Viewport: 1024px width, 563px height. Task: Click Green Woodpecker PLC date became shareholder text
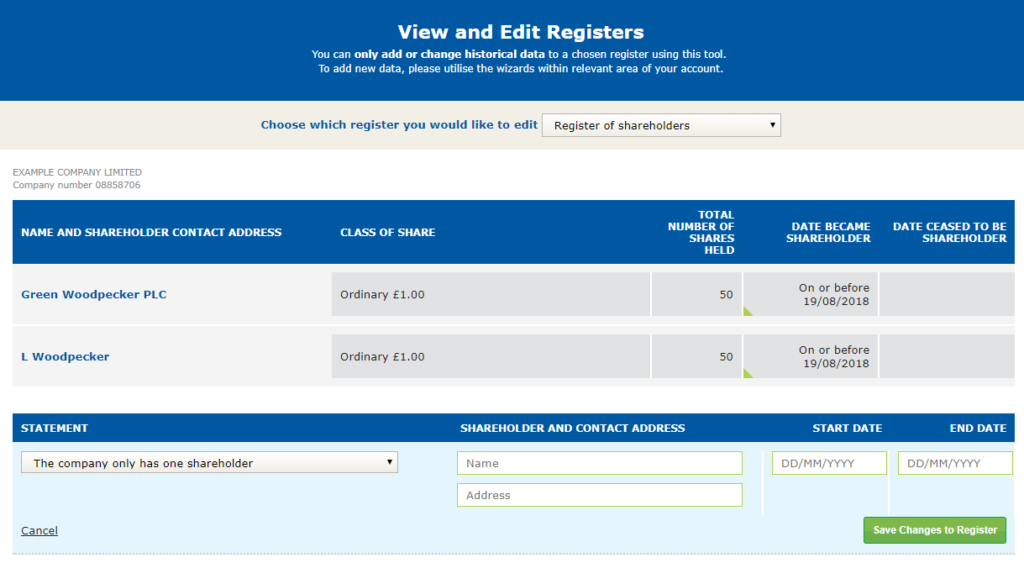click(x=833, y=295)
